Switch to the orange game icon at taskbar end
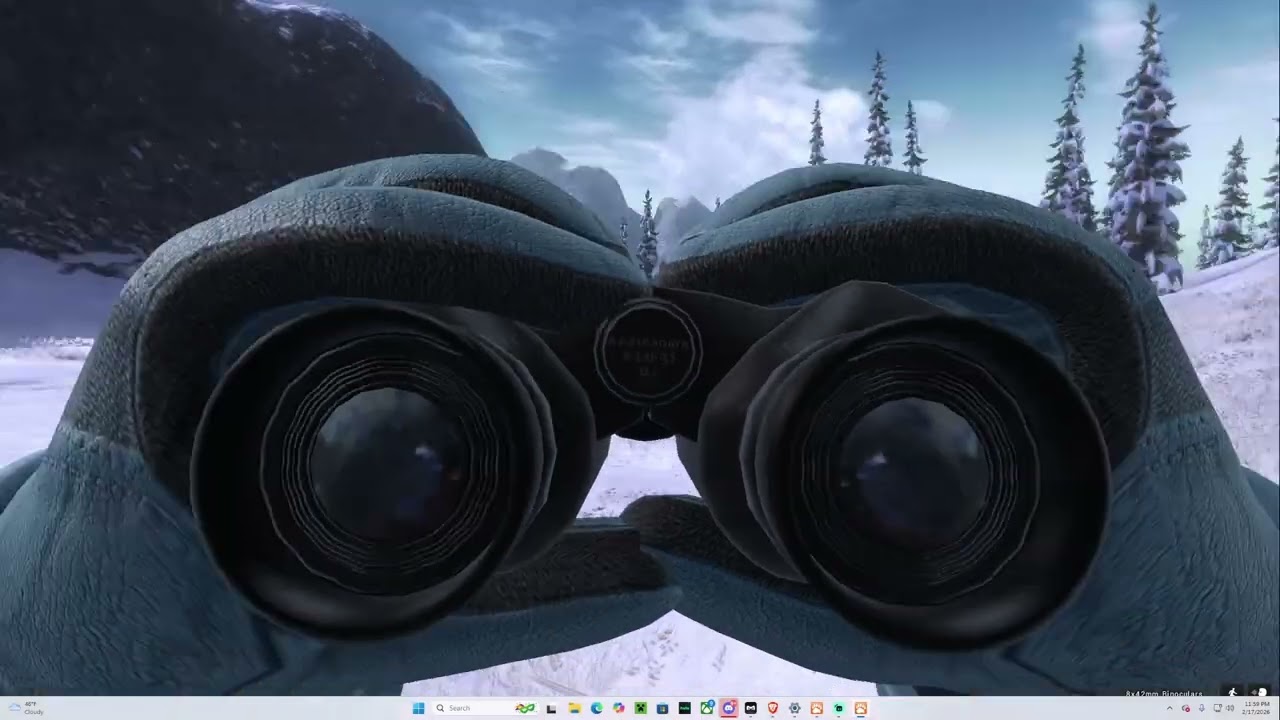Image resolution: width=1280 pixels, height=720 pixels. coord(861,708)
